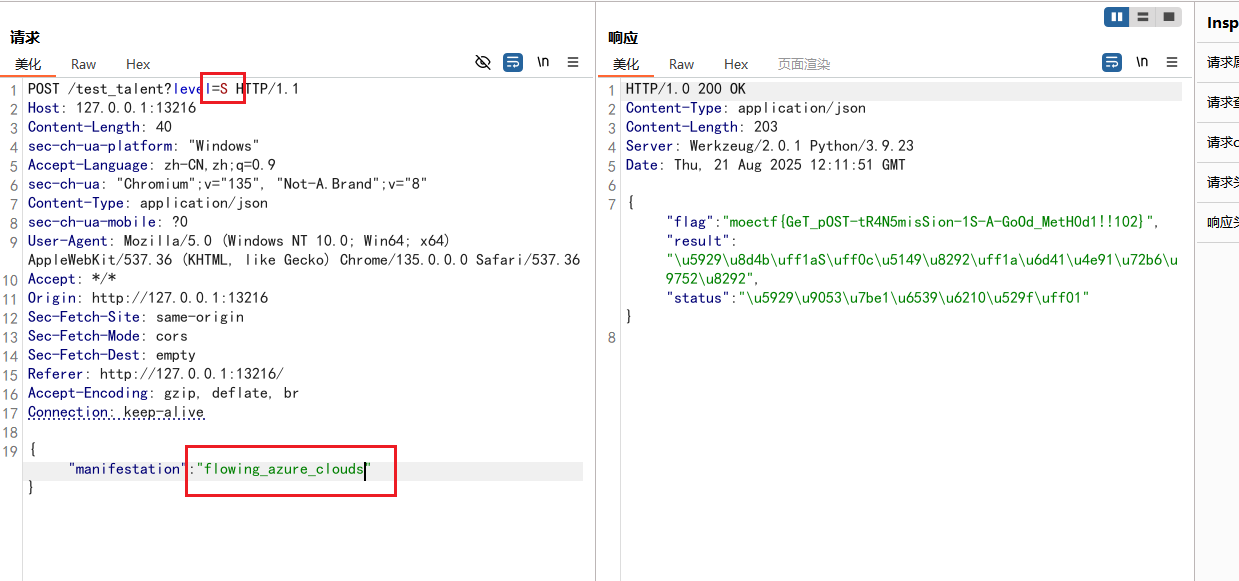Open the request panel hamburger menu
The height and width of the screenshot is (581, 1239).
(573, 62)
